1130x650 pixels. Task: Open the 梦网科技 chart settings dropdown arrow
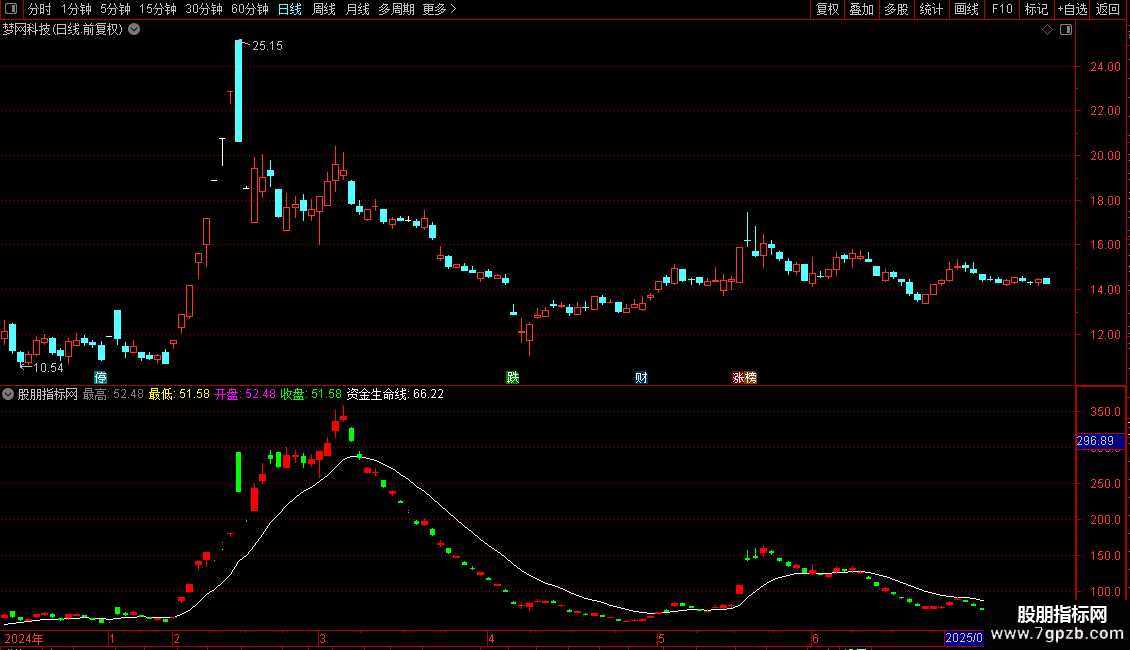pyautogui.click(x=134, y=30)
